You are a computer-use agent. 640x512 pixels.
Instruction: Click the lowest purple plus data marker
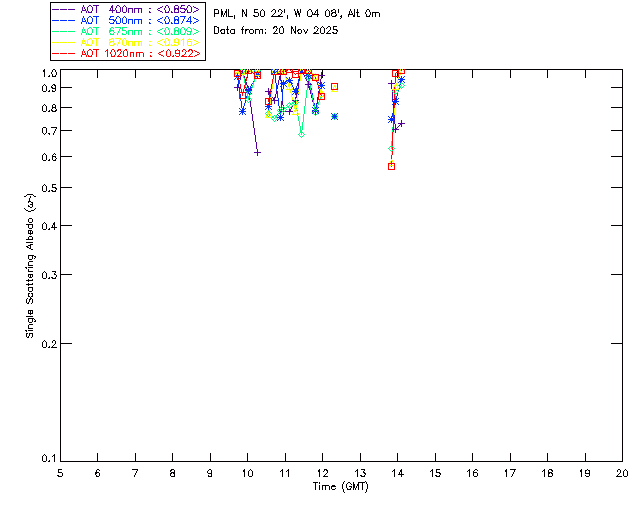[257, 153]
